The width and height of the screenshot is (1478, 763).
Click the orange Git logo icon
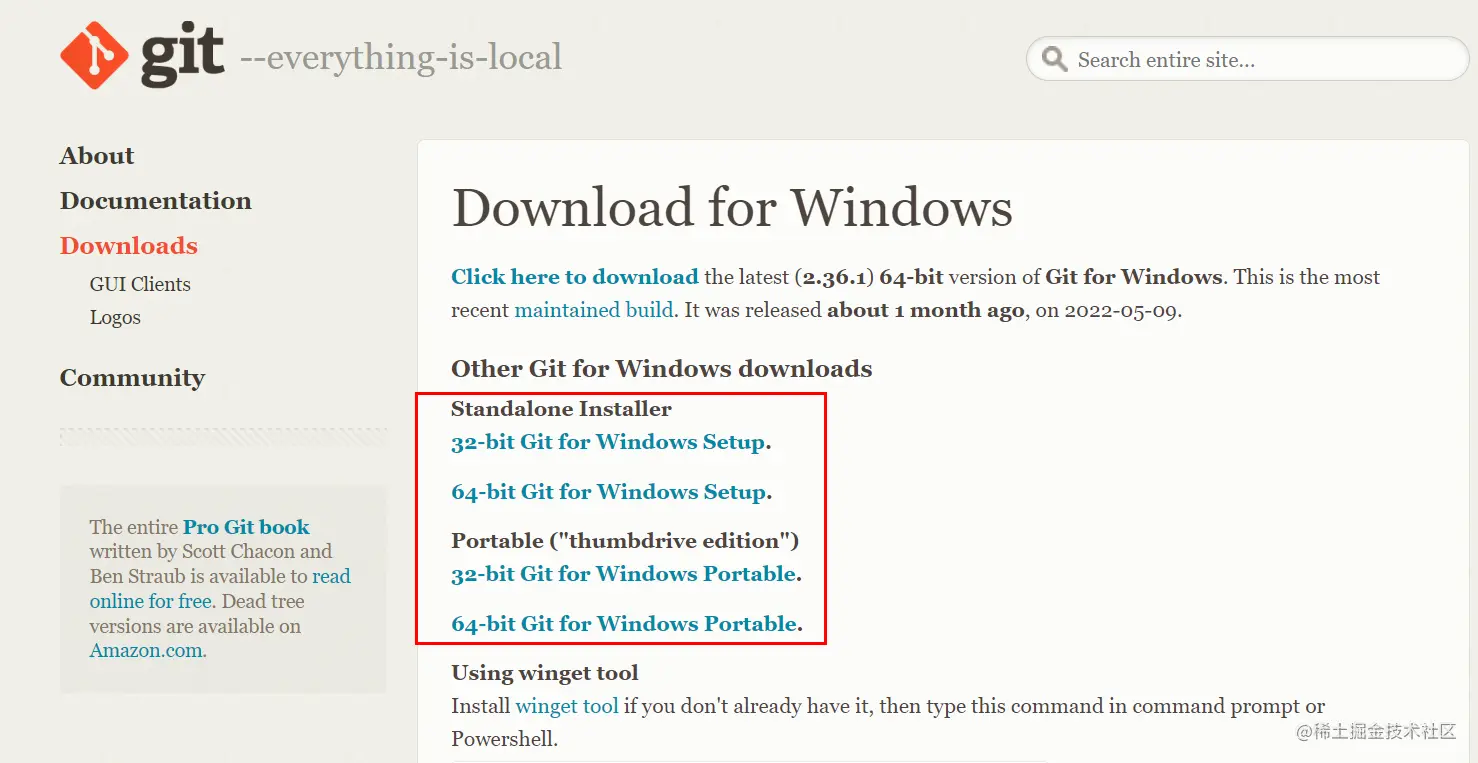[x=94, y=55]
